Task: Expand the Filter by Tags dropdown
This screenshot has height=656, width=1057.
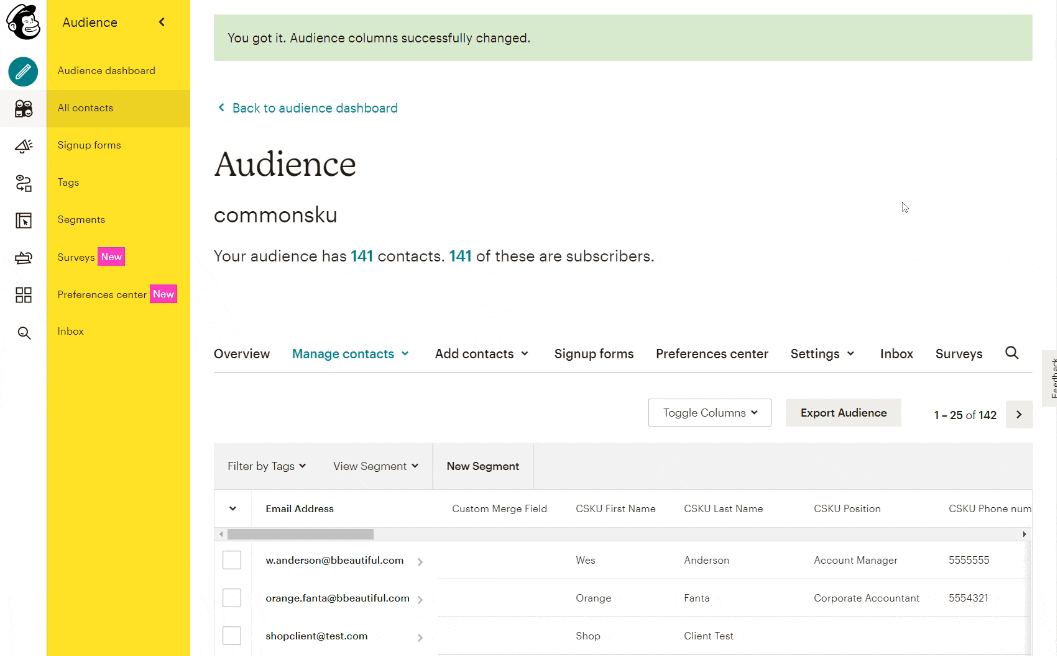Action: (x=265, y=466)
